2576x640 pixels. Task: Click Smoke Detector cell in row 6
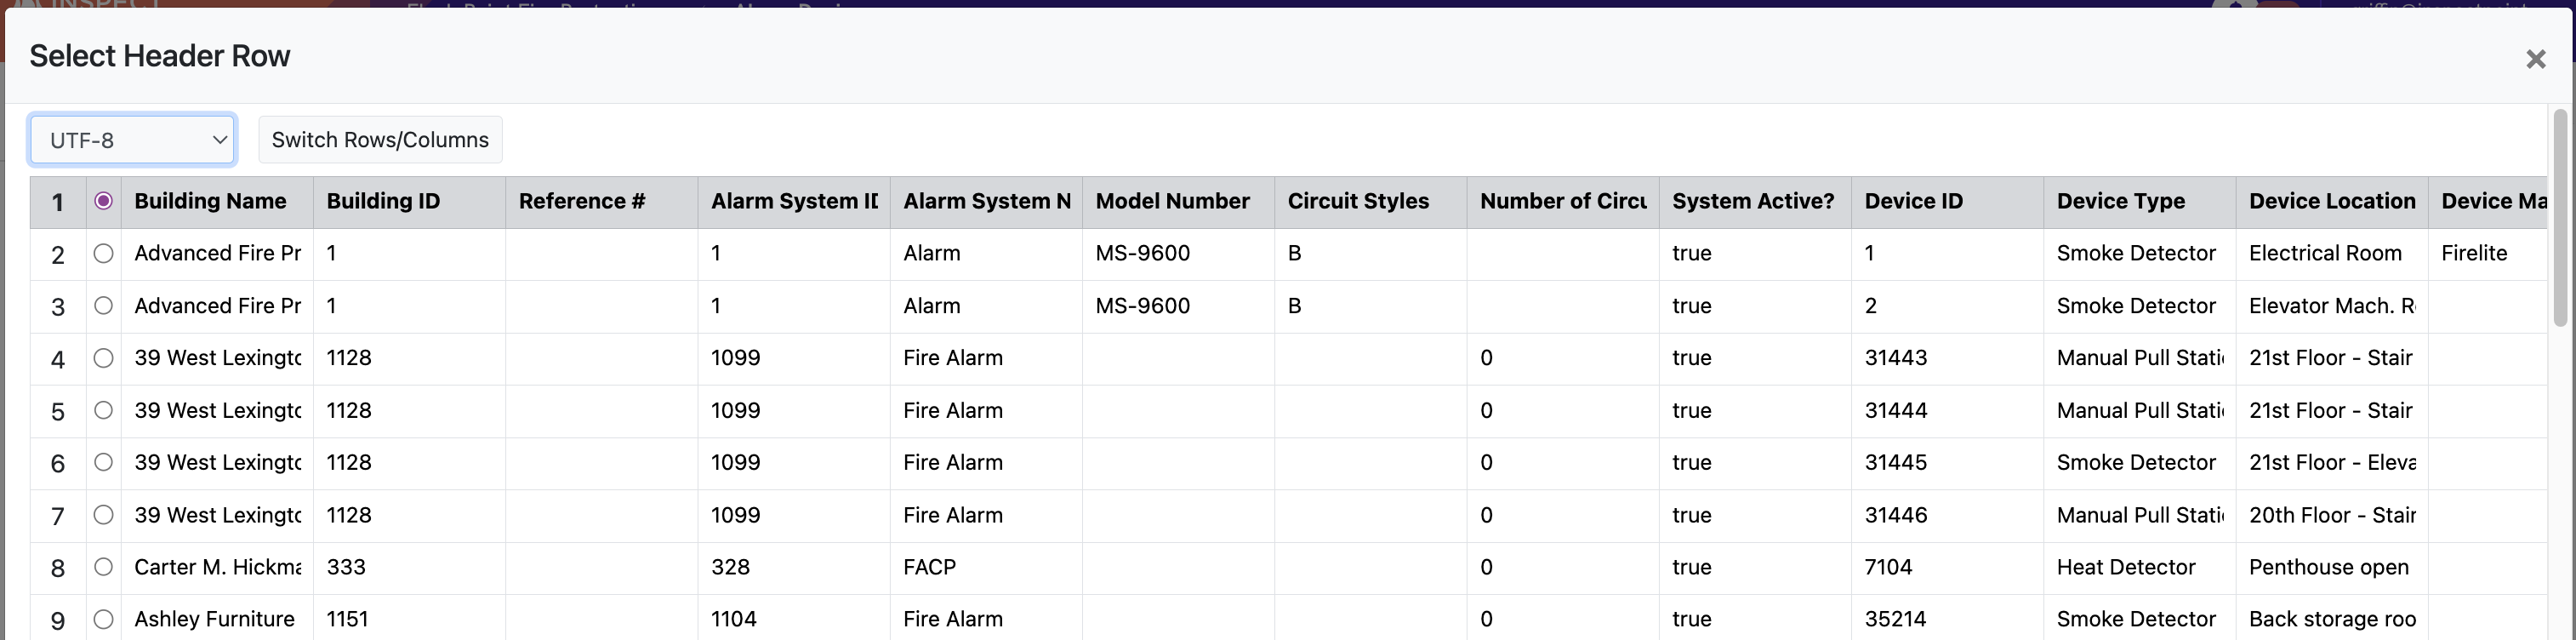click(2139, 463)
